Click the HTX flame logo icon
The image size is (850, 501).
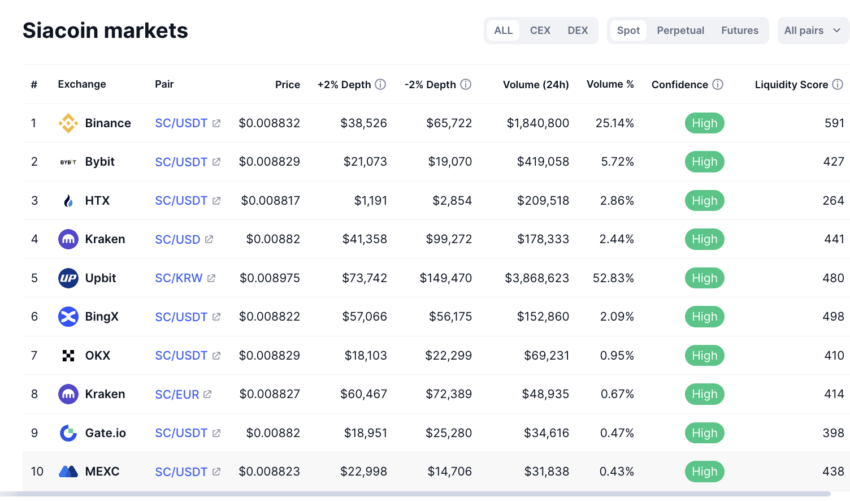[x=68, y=201]
